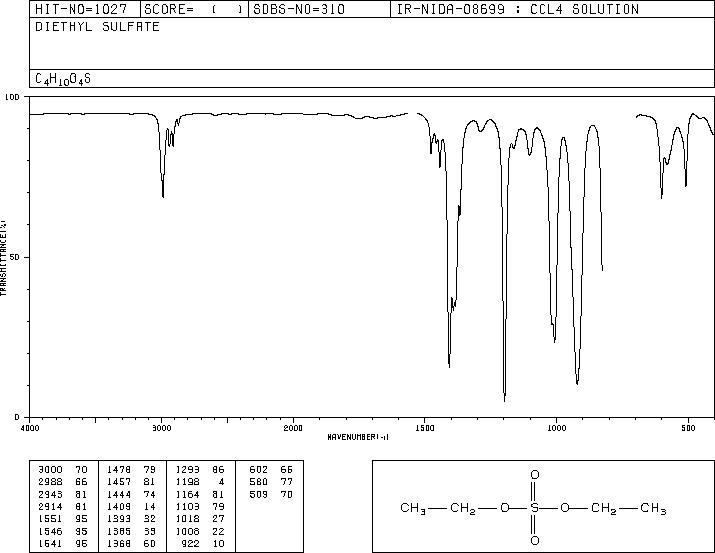Click the WAVENUMBER x-axis title

coord(358,437)
